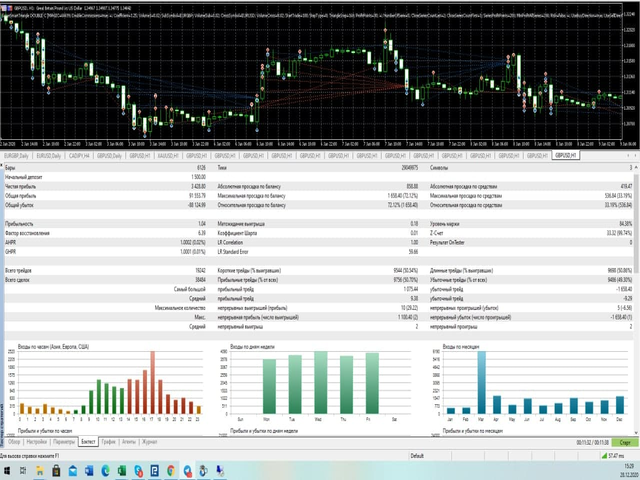Open the График tester tab
640x480 pixels.
coord(109,442)
